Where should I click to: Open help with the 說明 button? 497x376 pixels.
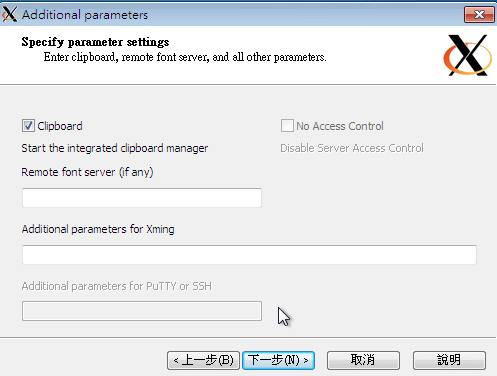point(449,360)
